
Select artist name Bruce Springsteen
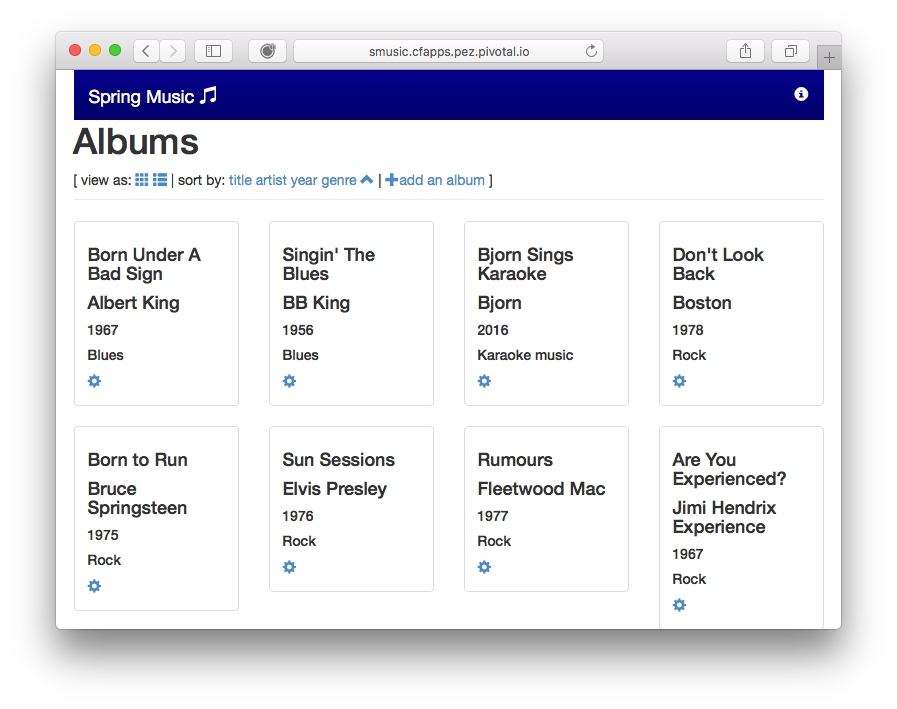point(137,498)
